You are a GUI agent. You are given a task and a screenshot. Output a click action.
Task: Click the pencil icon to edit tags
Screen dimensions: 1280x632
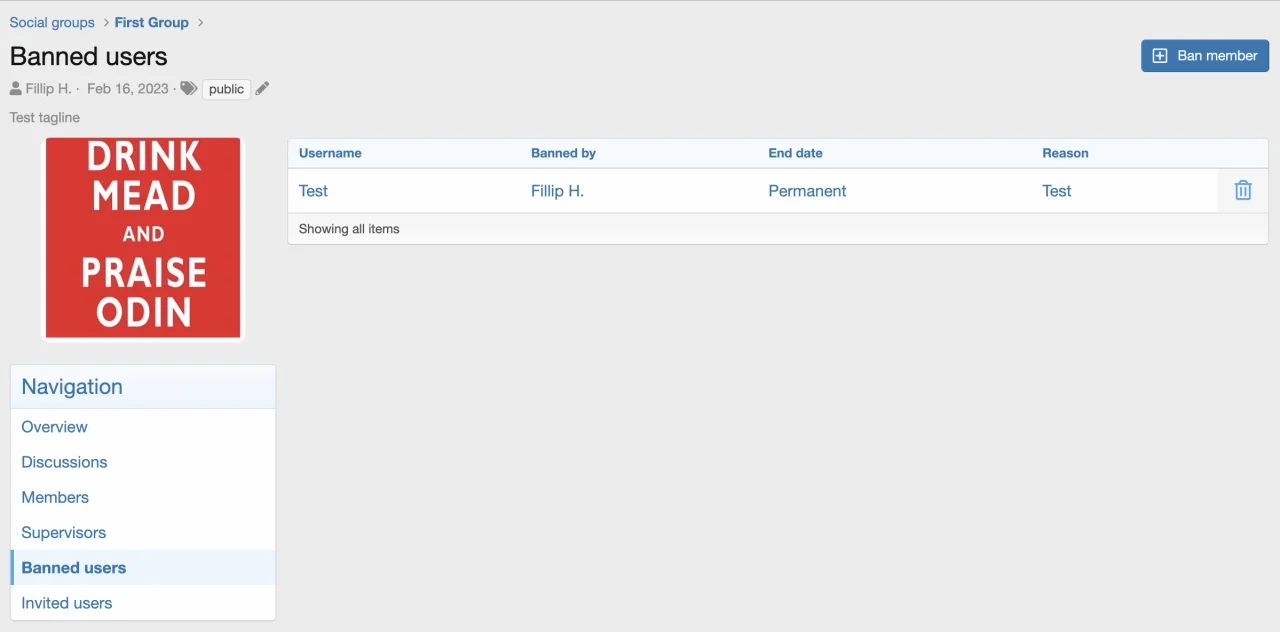pyautogui.click(x=262, y=89)
